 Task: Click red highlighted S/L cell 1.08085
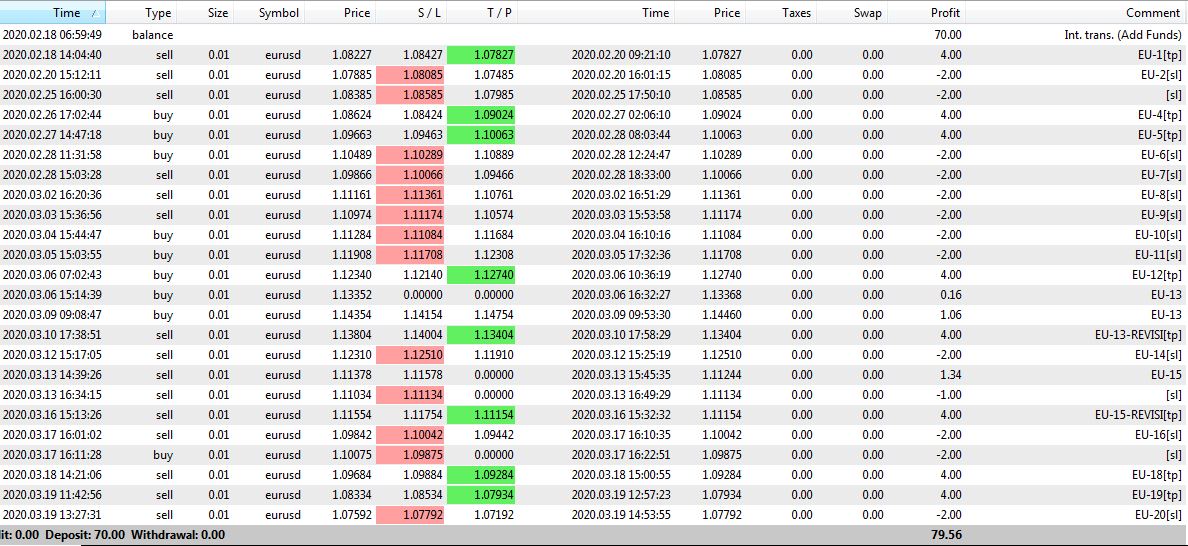410,75
